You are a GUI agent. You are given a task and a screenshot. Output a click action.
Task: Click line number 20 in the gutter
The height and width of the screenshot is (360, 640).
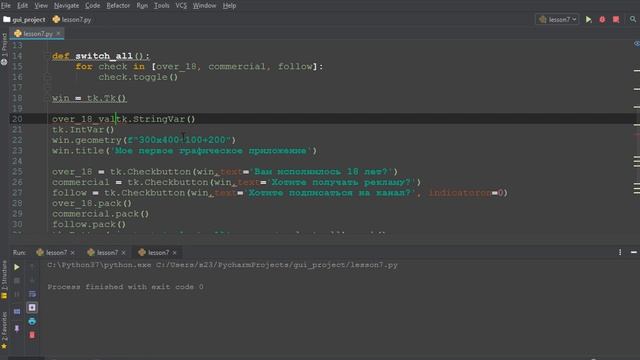tap(17, 119)
